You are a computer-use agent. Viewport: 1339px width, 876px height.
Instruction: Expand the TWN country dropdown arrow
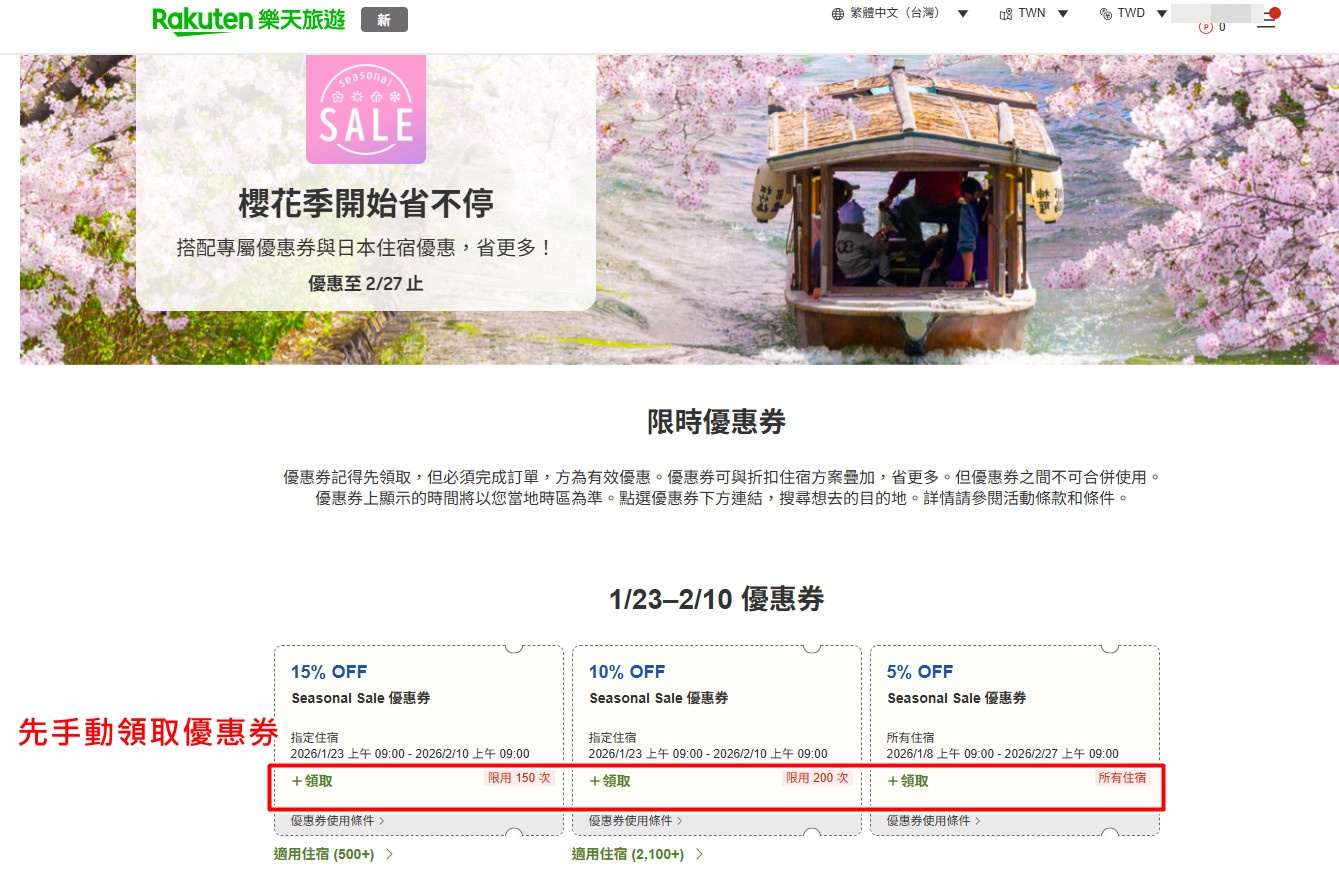click(x=1063, y=14)
